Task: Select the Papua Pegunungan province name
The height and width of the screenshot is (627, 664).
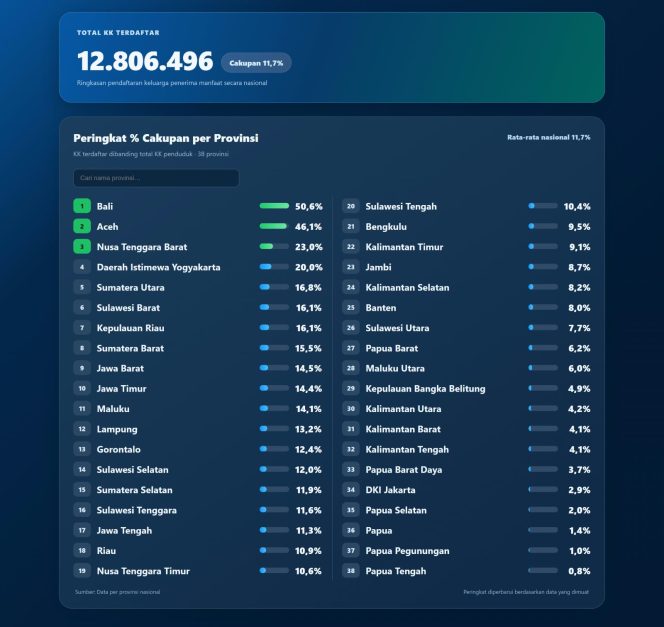Action: [x=407, y=551]
